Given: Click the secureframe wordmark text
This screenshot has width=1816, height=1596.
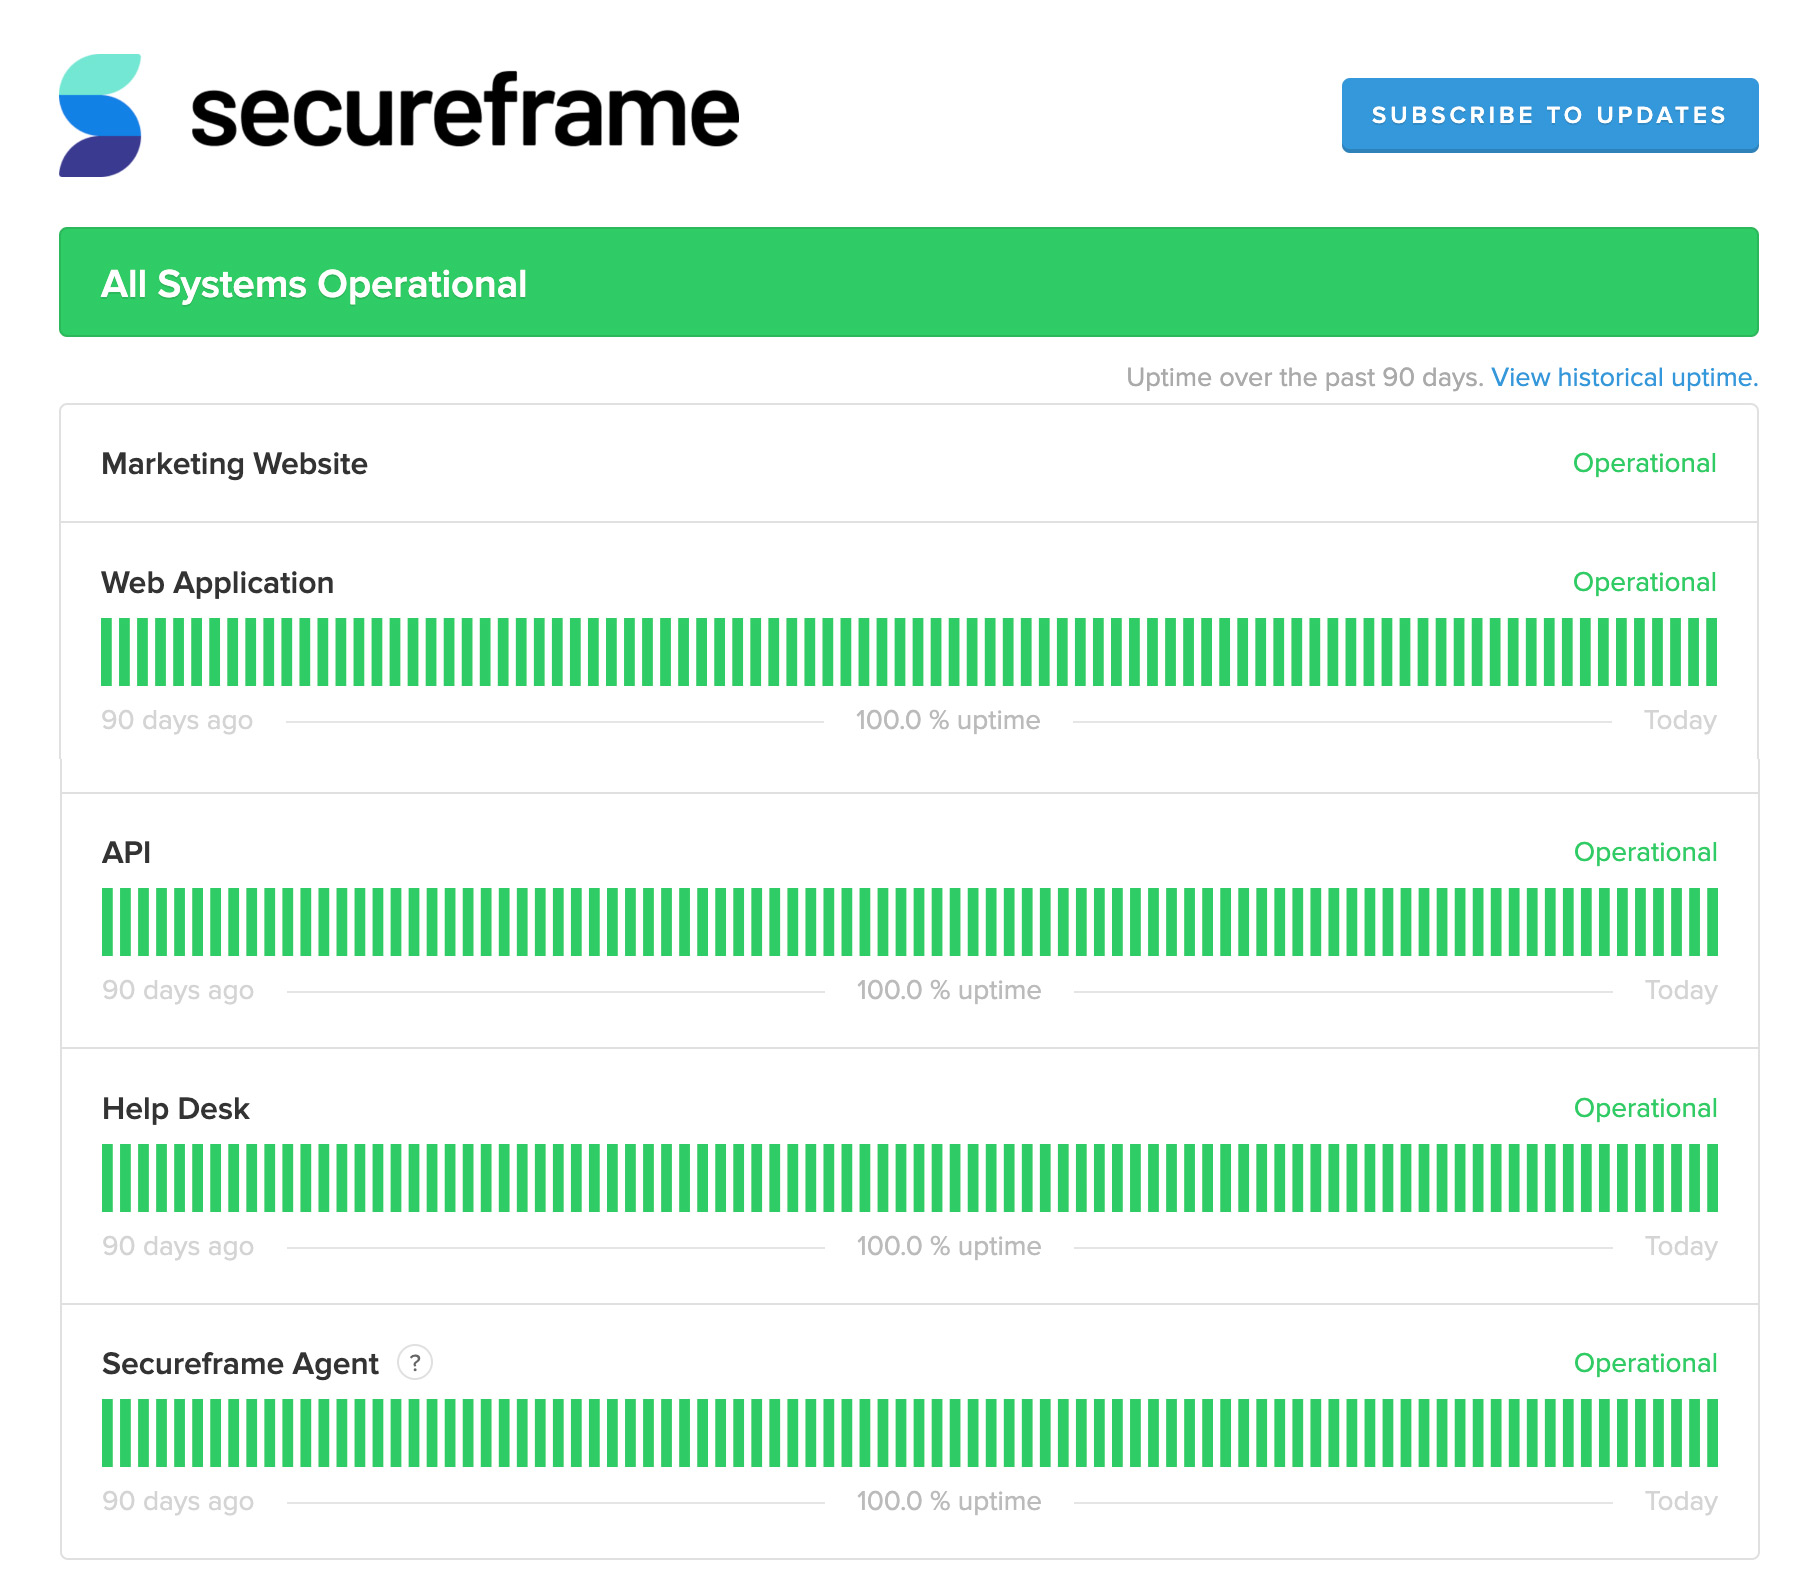Looking at the screenshot, I should point(465,111).
